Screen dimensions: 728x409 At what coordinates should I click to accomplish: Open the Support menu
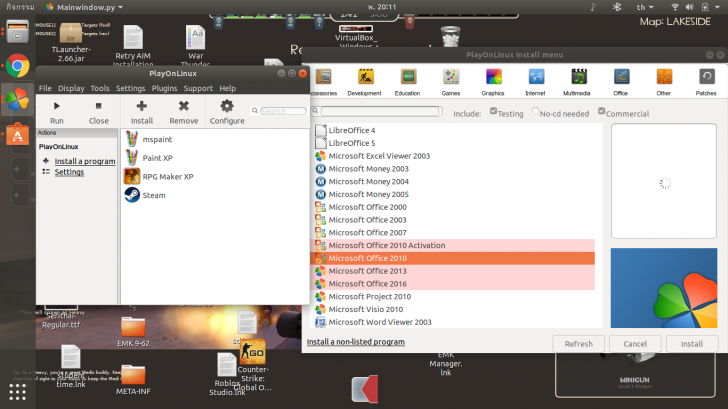point(198,88)
